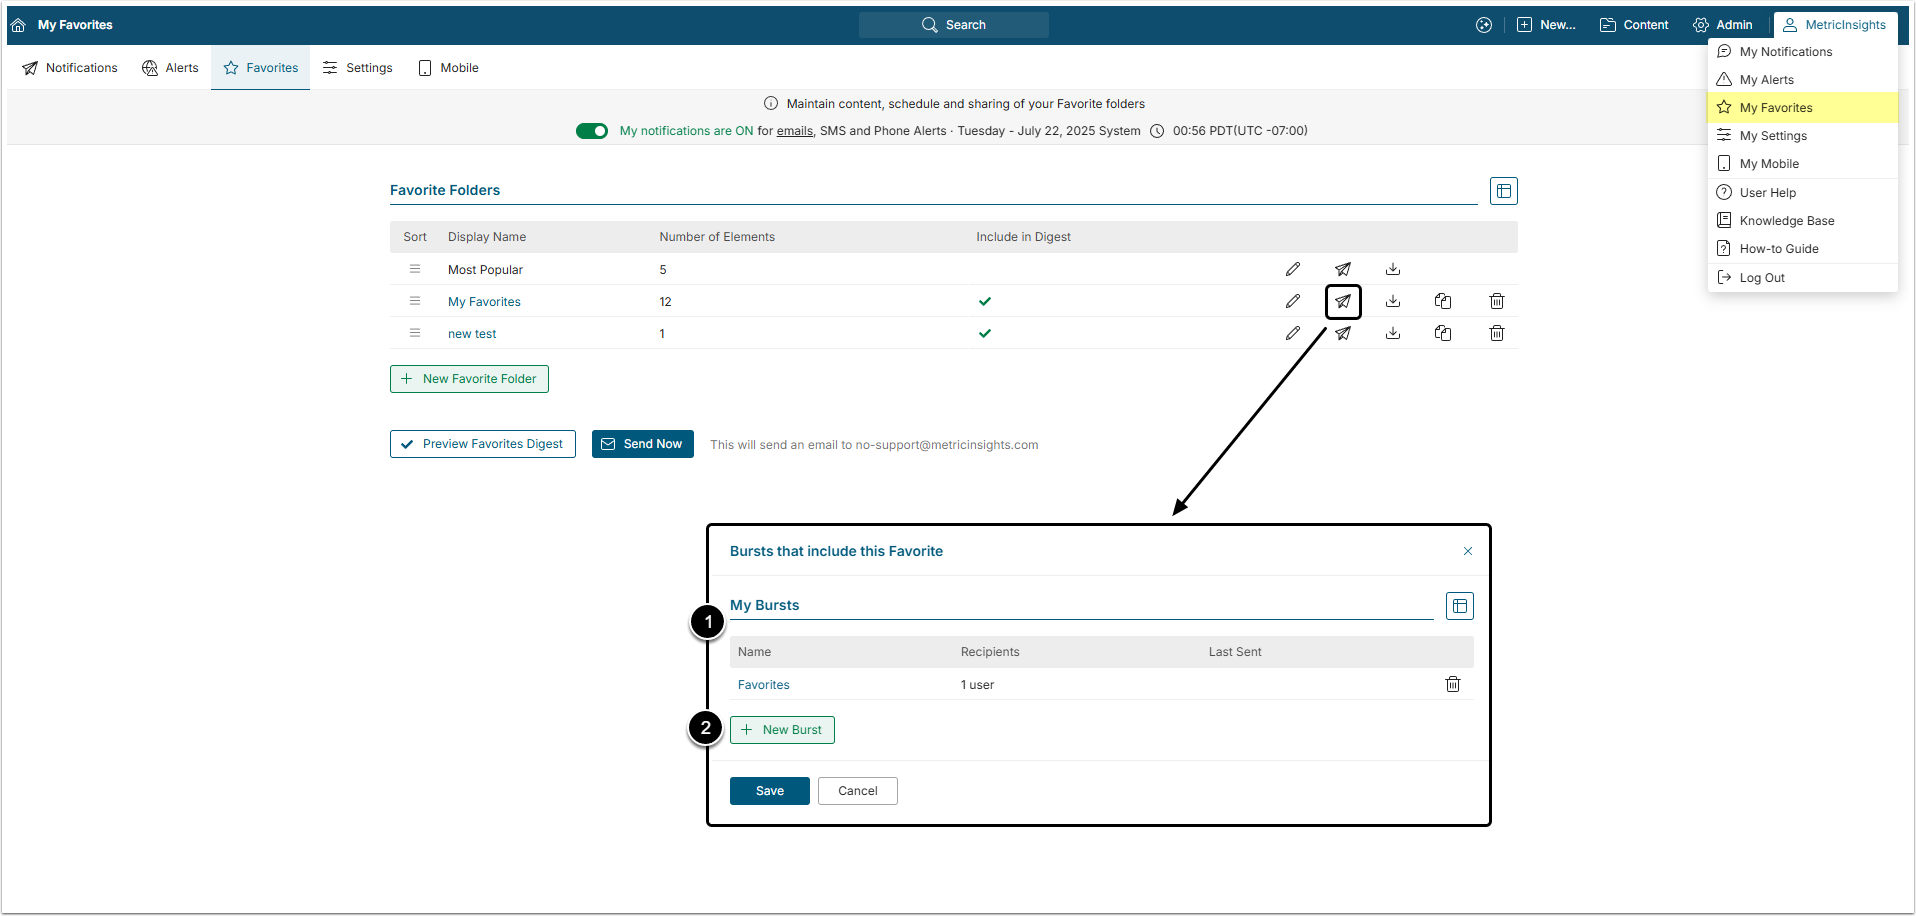
Task: Switch to the Notifications tab
Action: pyautogui.click(x=70, y=68)
